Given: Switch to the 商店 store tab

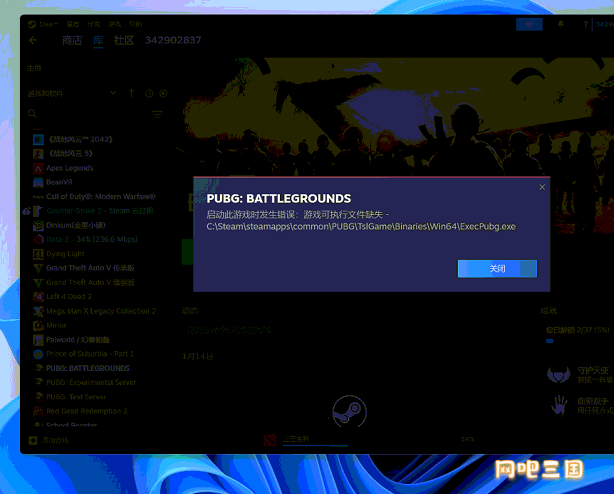Looking at the screenshot, I should (72, 40).
